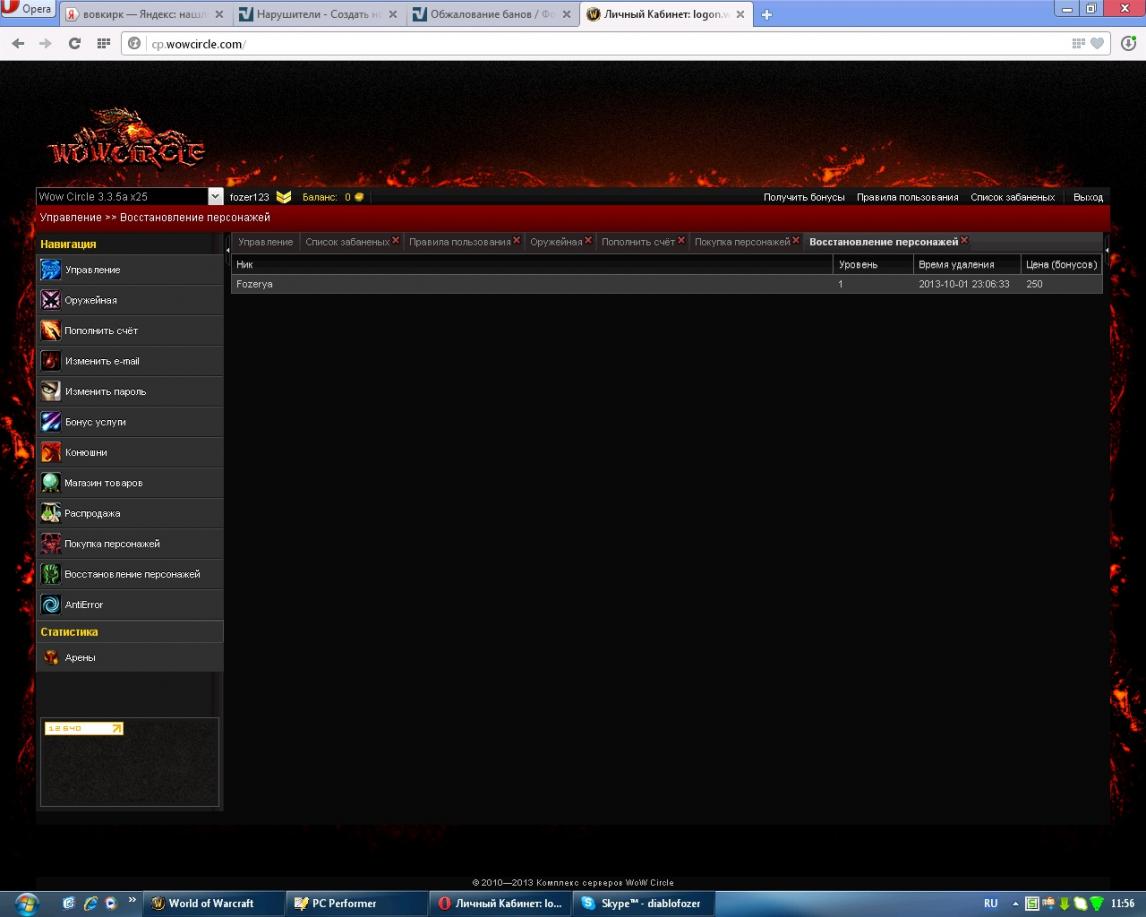Viewport: 1146px width, 917px height.
Task: Open Конюшни from the sidebar icon
Action: click(50, 453)
